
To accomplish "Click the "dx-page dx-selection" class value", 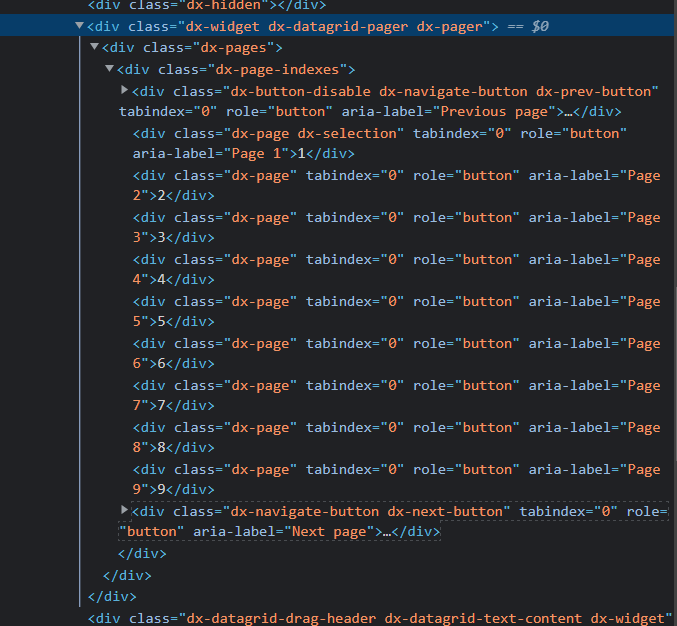I will [x=314, y=134].
